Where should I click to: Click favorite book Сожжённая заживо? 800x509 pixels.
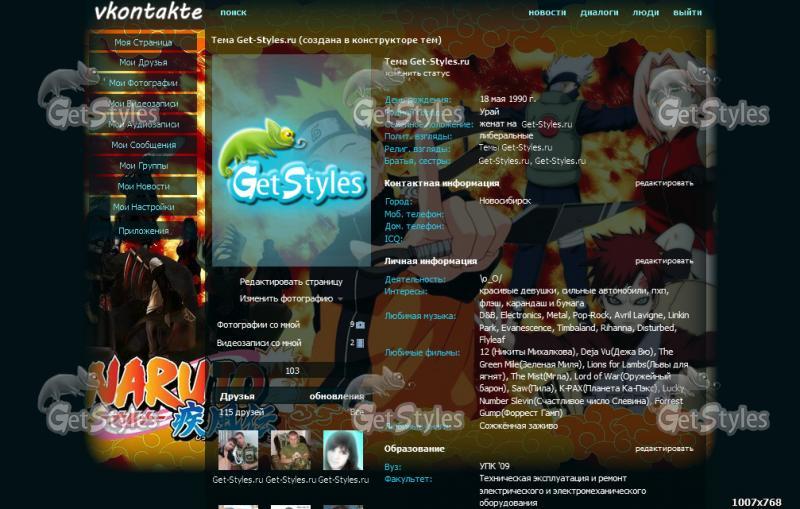pyautogui.click(x=518, y=426)
